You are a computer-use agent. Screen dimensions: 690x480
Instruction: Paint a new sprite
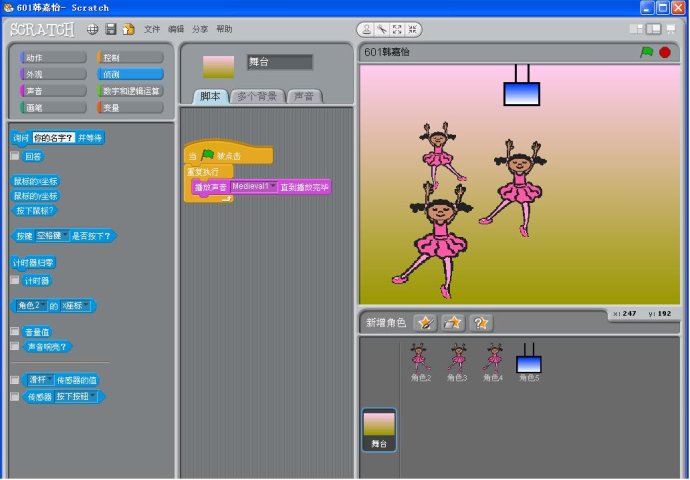(x=425, y=323)
